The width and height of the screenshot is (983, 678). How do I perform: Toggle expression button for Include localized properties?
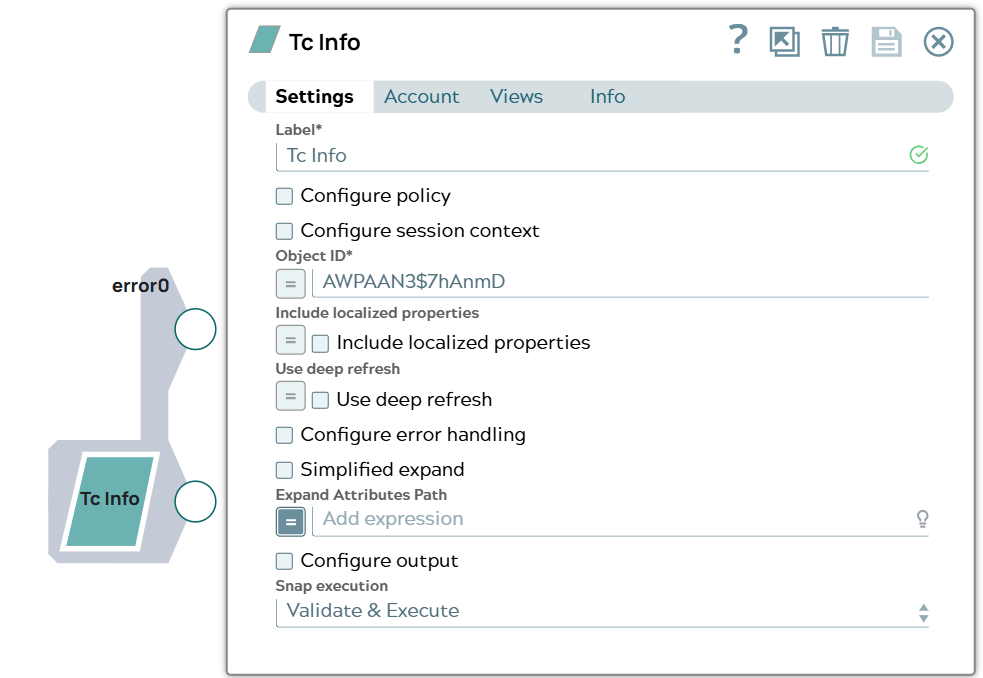click(x=291, y=340)
